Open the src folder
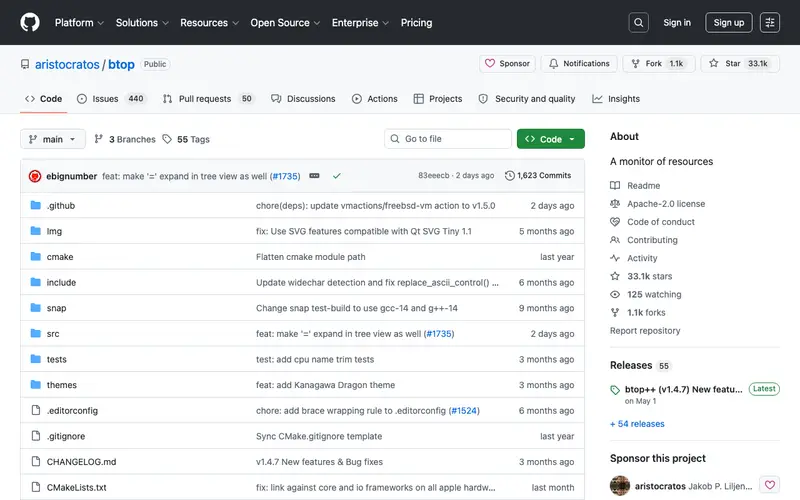This screenshot has width=800, height=500. pyautogui.click(x=53, y=334)
